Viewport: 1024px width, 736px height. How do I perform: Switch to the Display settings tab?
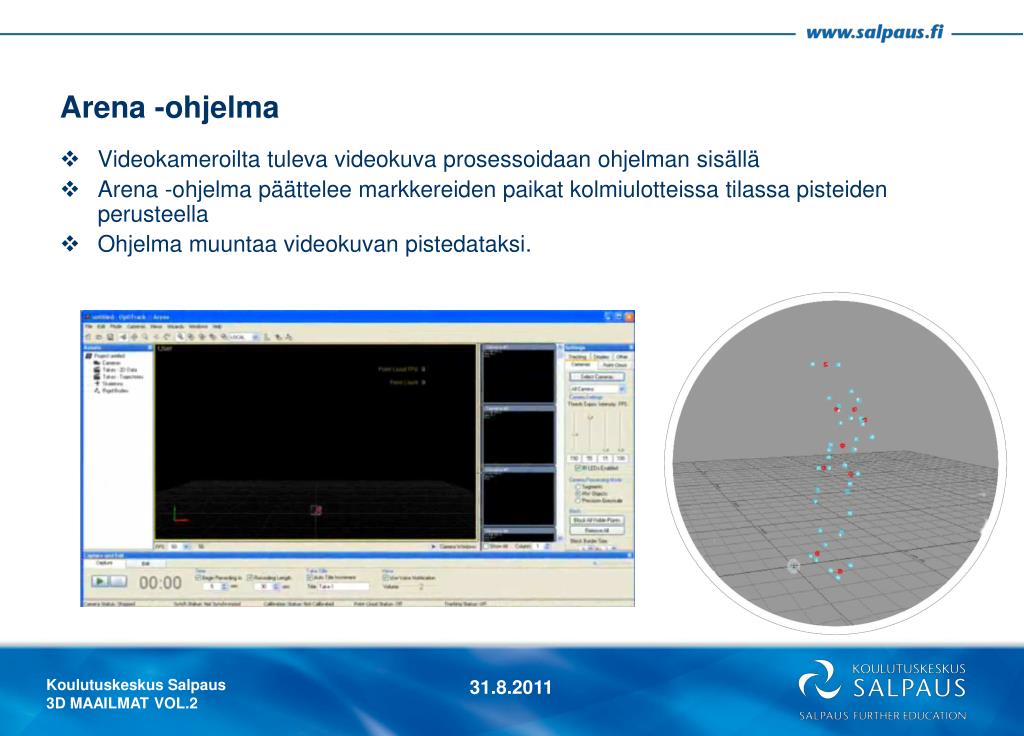(601, 357)
